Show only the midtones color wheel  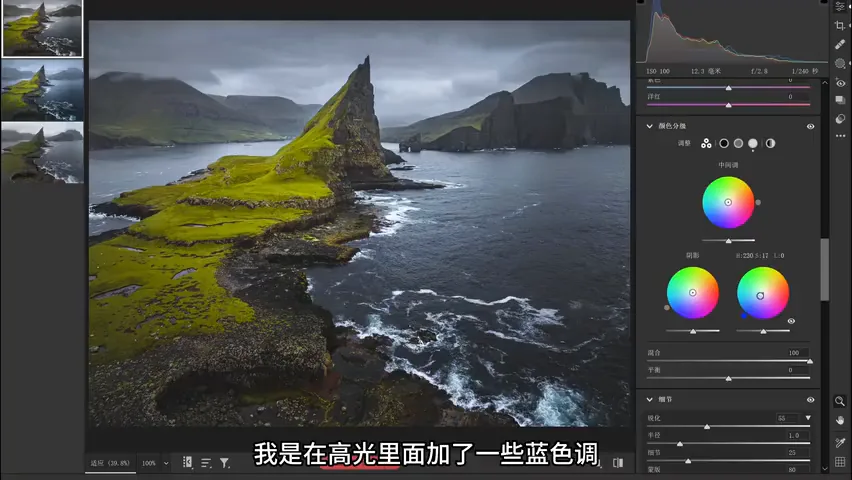(738, 144)
